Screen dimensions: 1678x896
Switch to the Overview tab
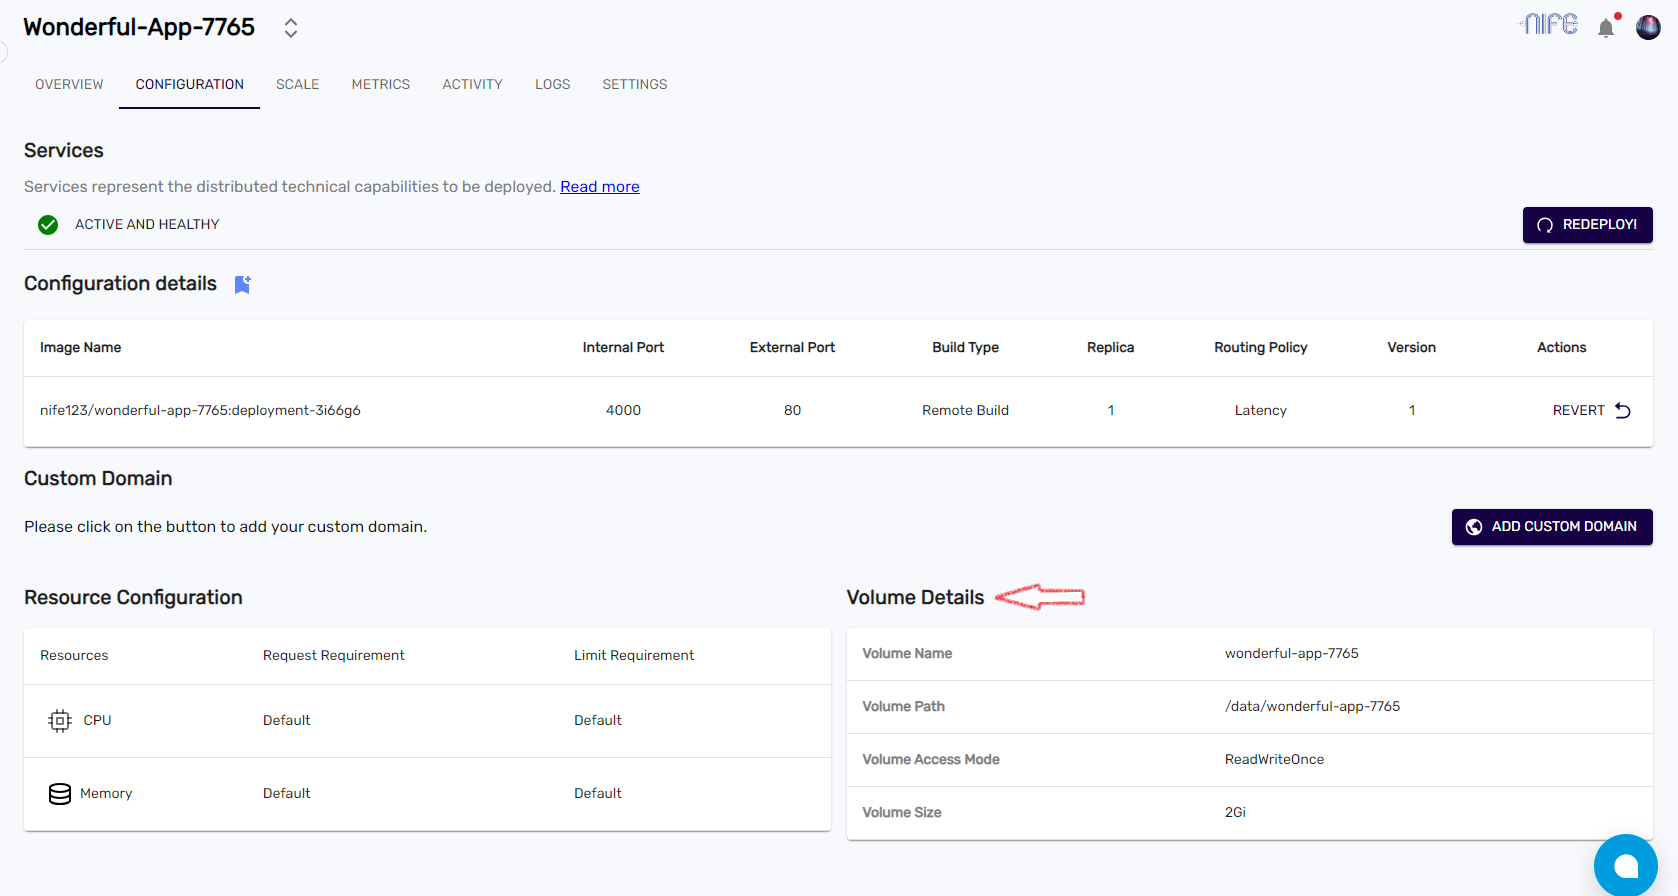(69, 85)
